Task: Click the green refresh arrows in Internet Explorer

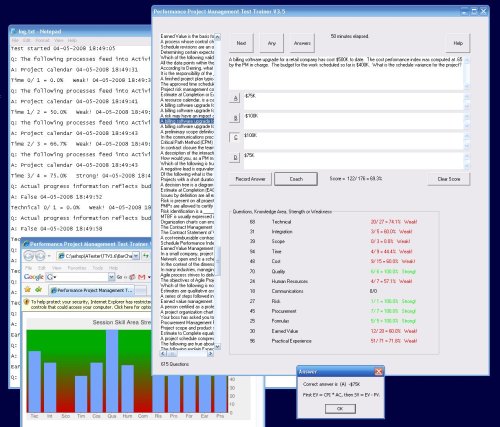Action: 146,256
